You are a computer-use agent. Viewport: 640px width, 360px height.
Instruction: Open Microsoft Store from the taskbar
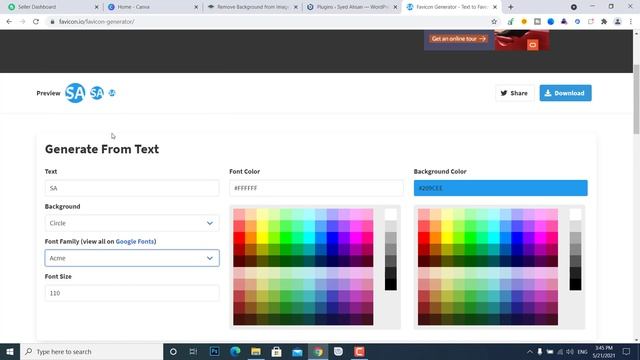tap(276, 351)
